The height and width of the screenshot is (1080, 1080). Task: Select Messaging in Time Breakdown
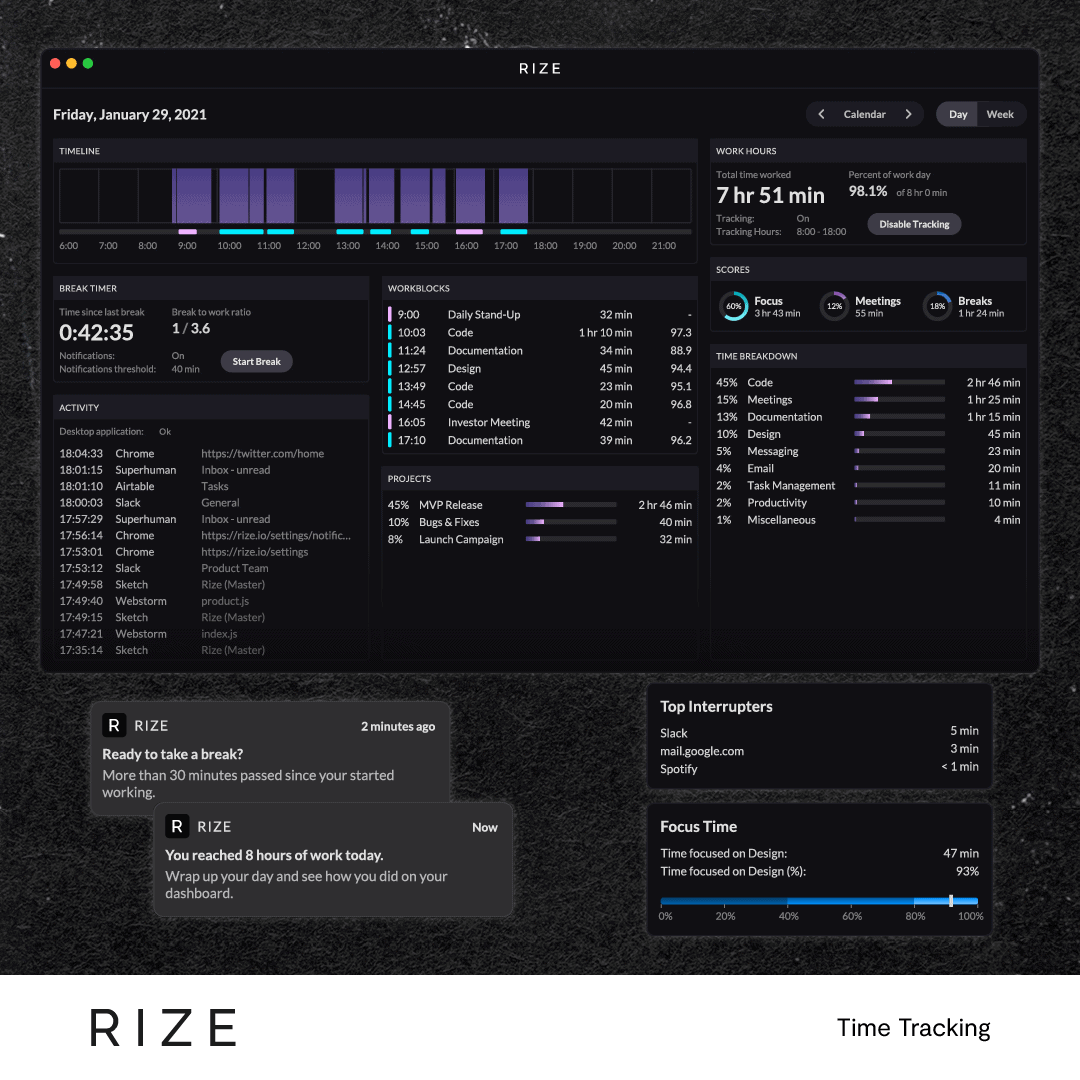[868, 451]
